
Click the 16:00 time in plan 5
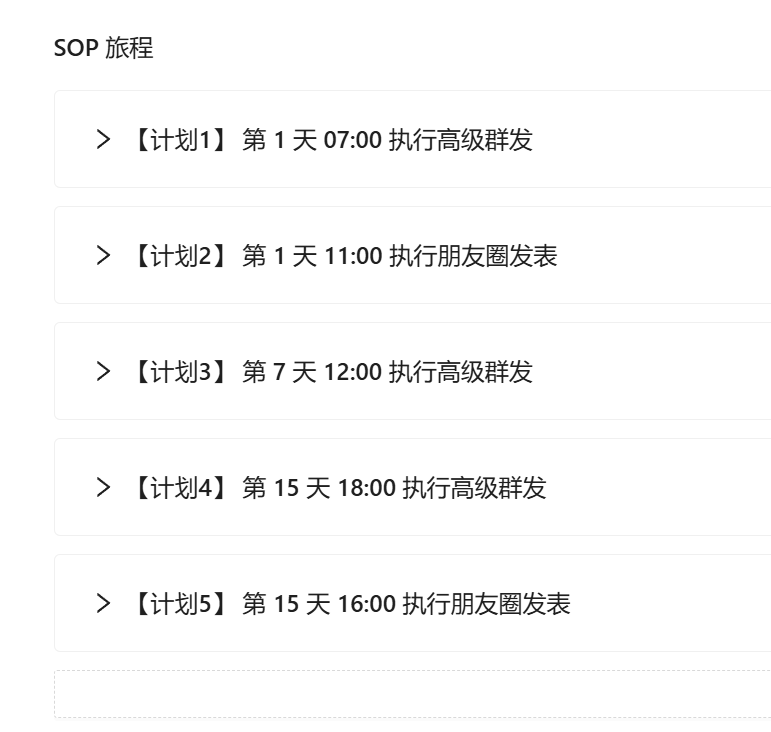pyautogui.click(x=366, y=604)
